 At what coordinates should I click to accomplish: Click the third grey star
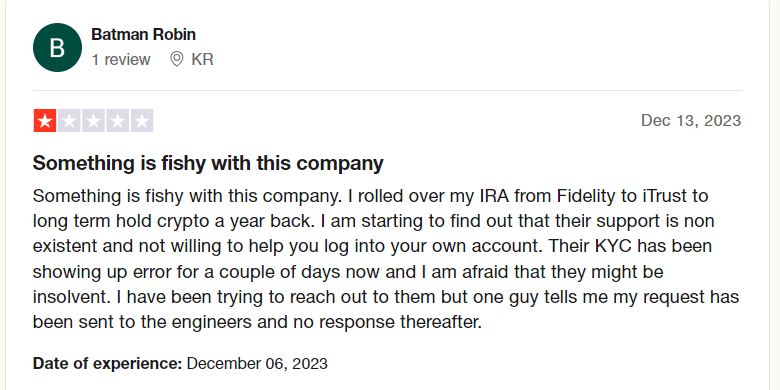tap(94, 121)
